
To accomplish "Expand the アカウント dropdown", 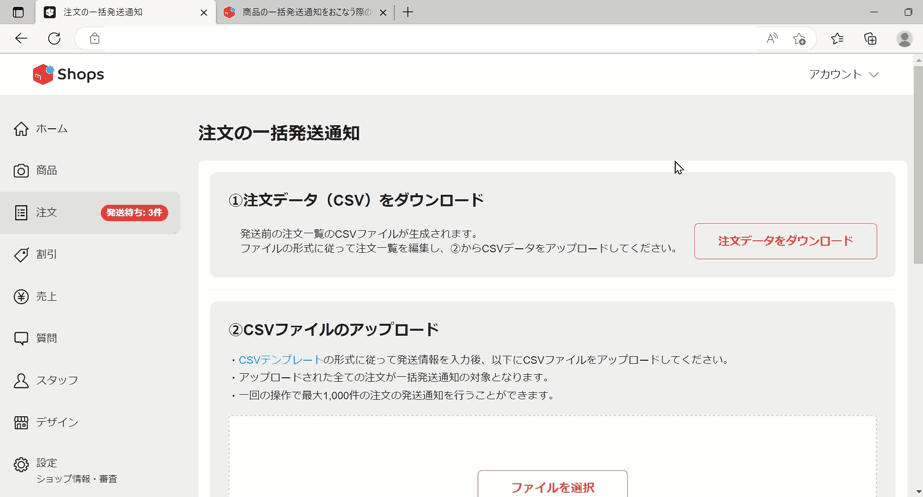I will [843, 75].
